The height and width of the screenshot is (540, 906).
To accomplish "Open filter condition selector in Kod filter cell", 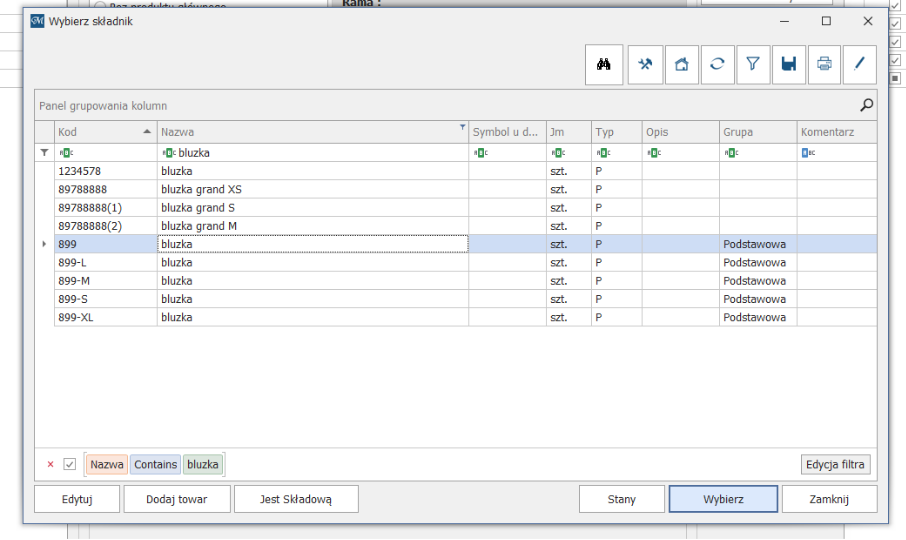I will tap(66, 153).
